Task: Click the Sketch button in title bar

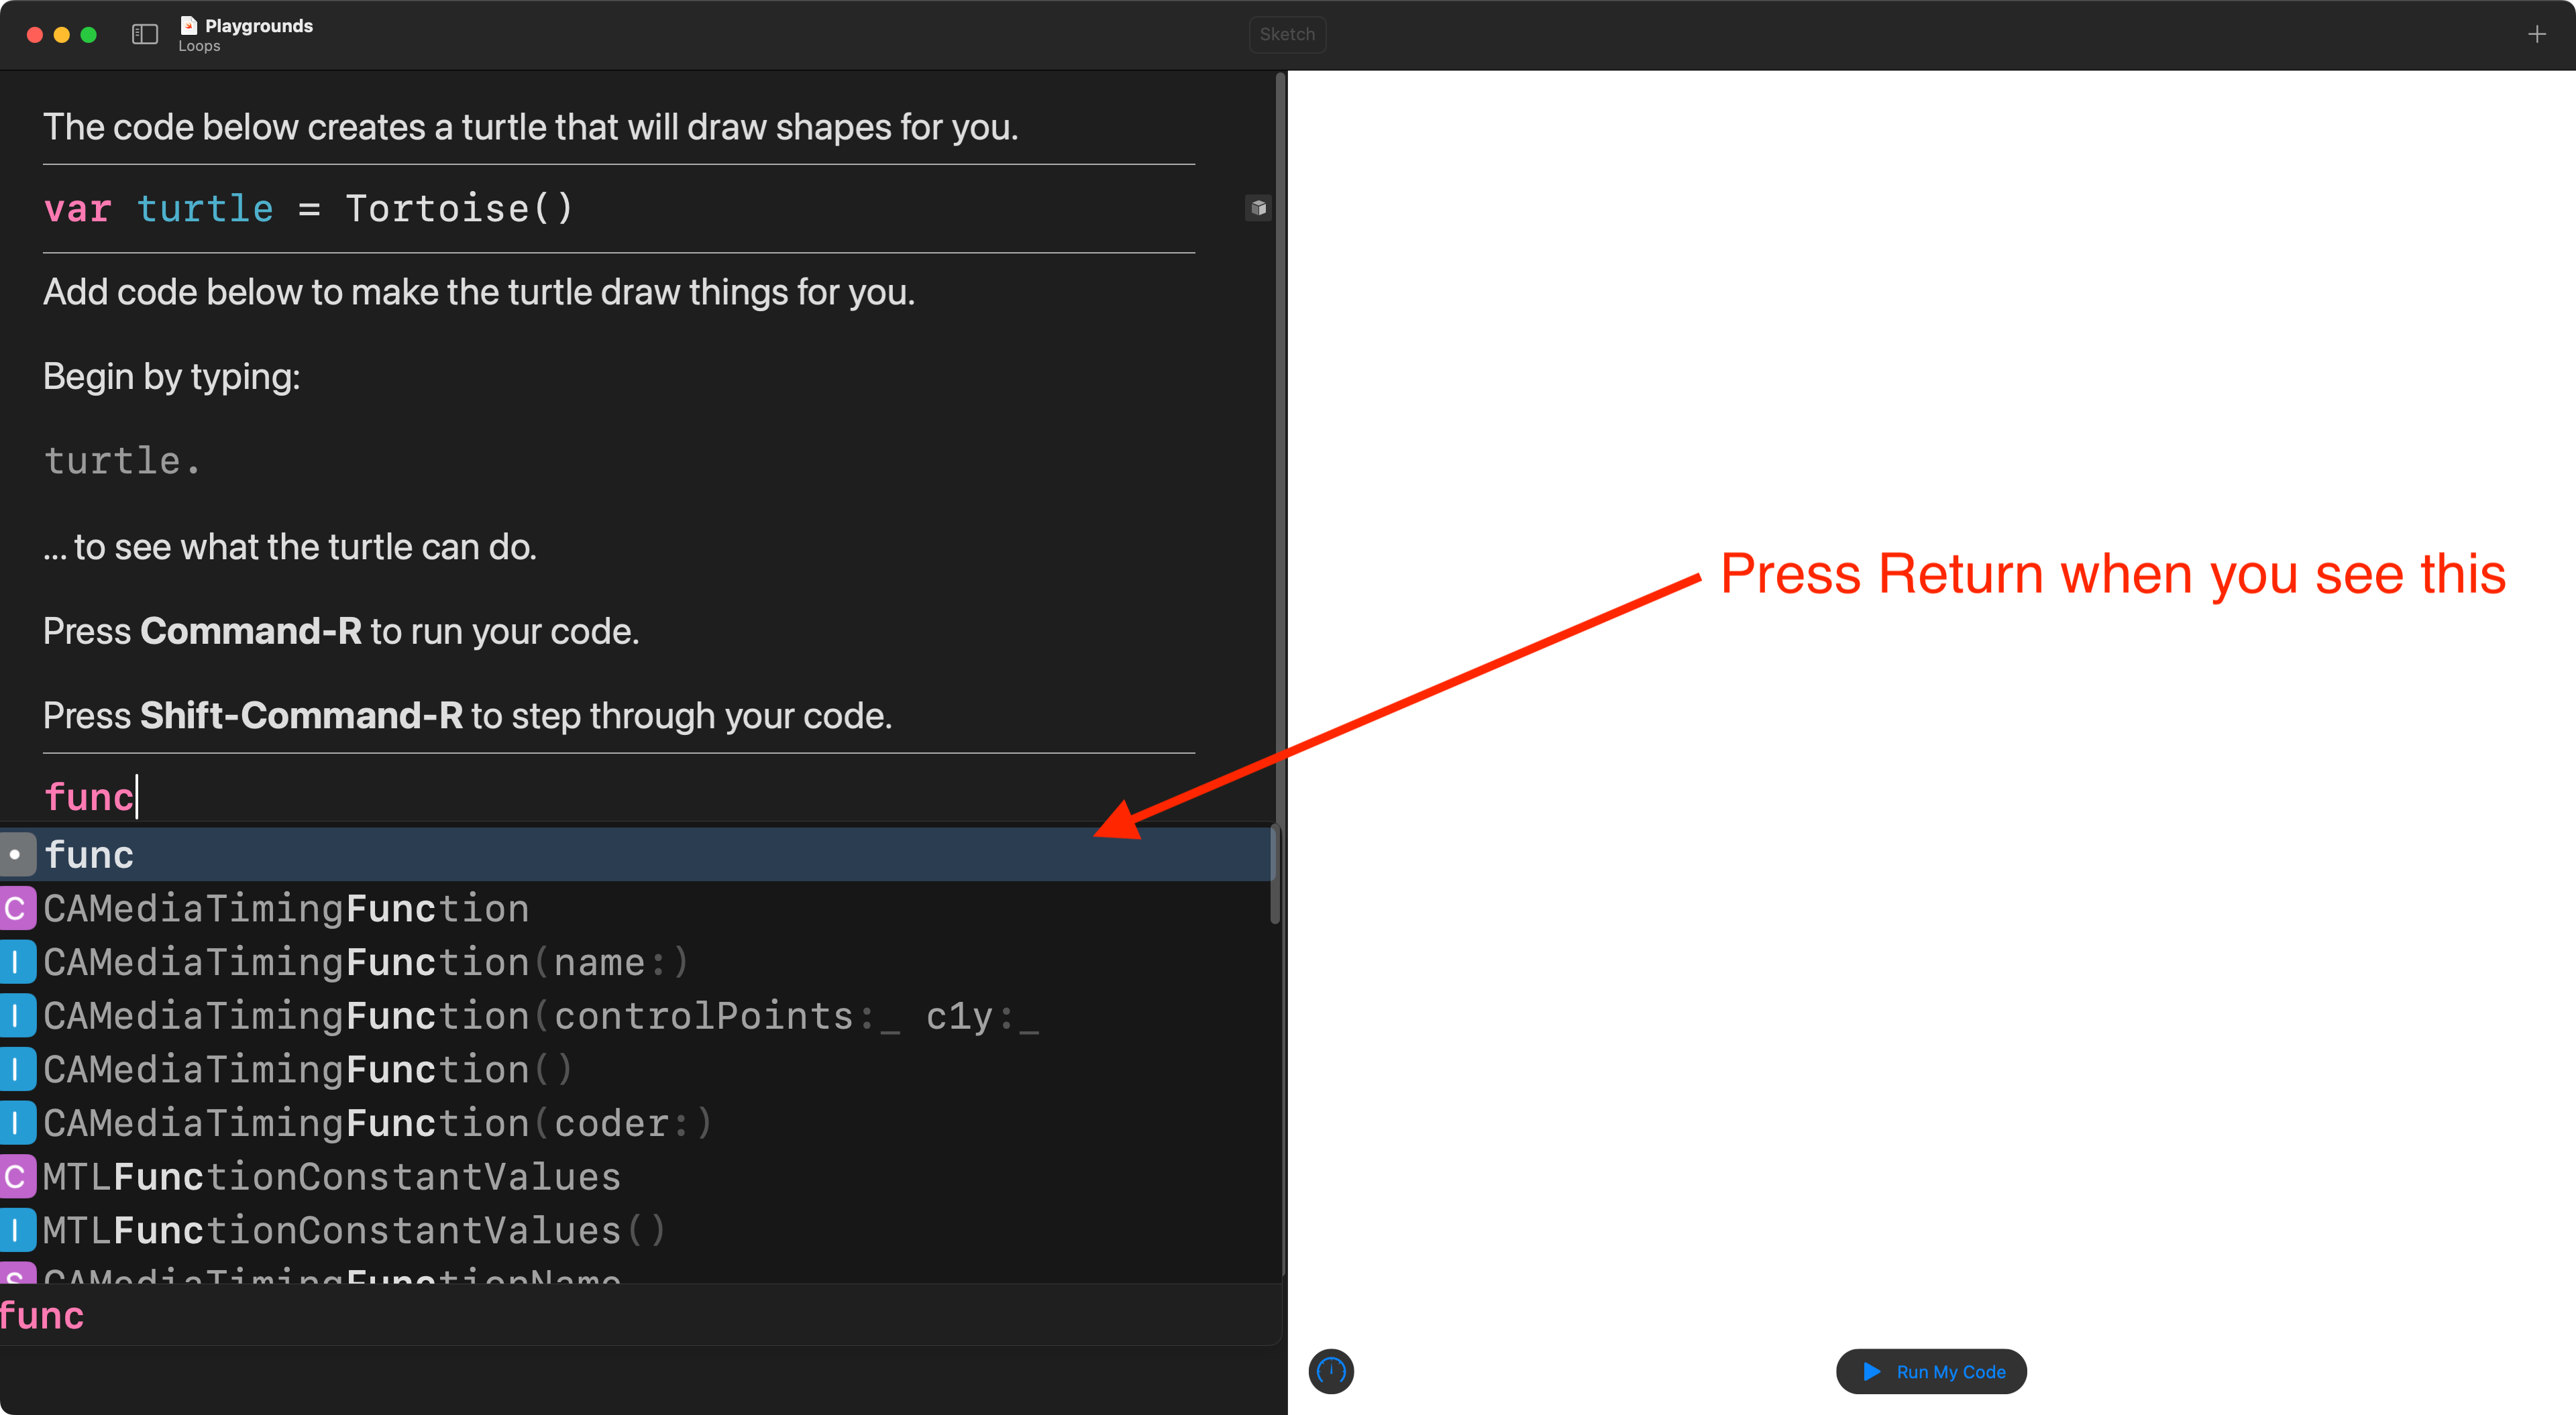Action: [x=1287, y=35]
